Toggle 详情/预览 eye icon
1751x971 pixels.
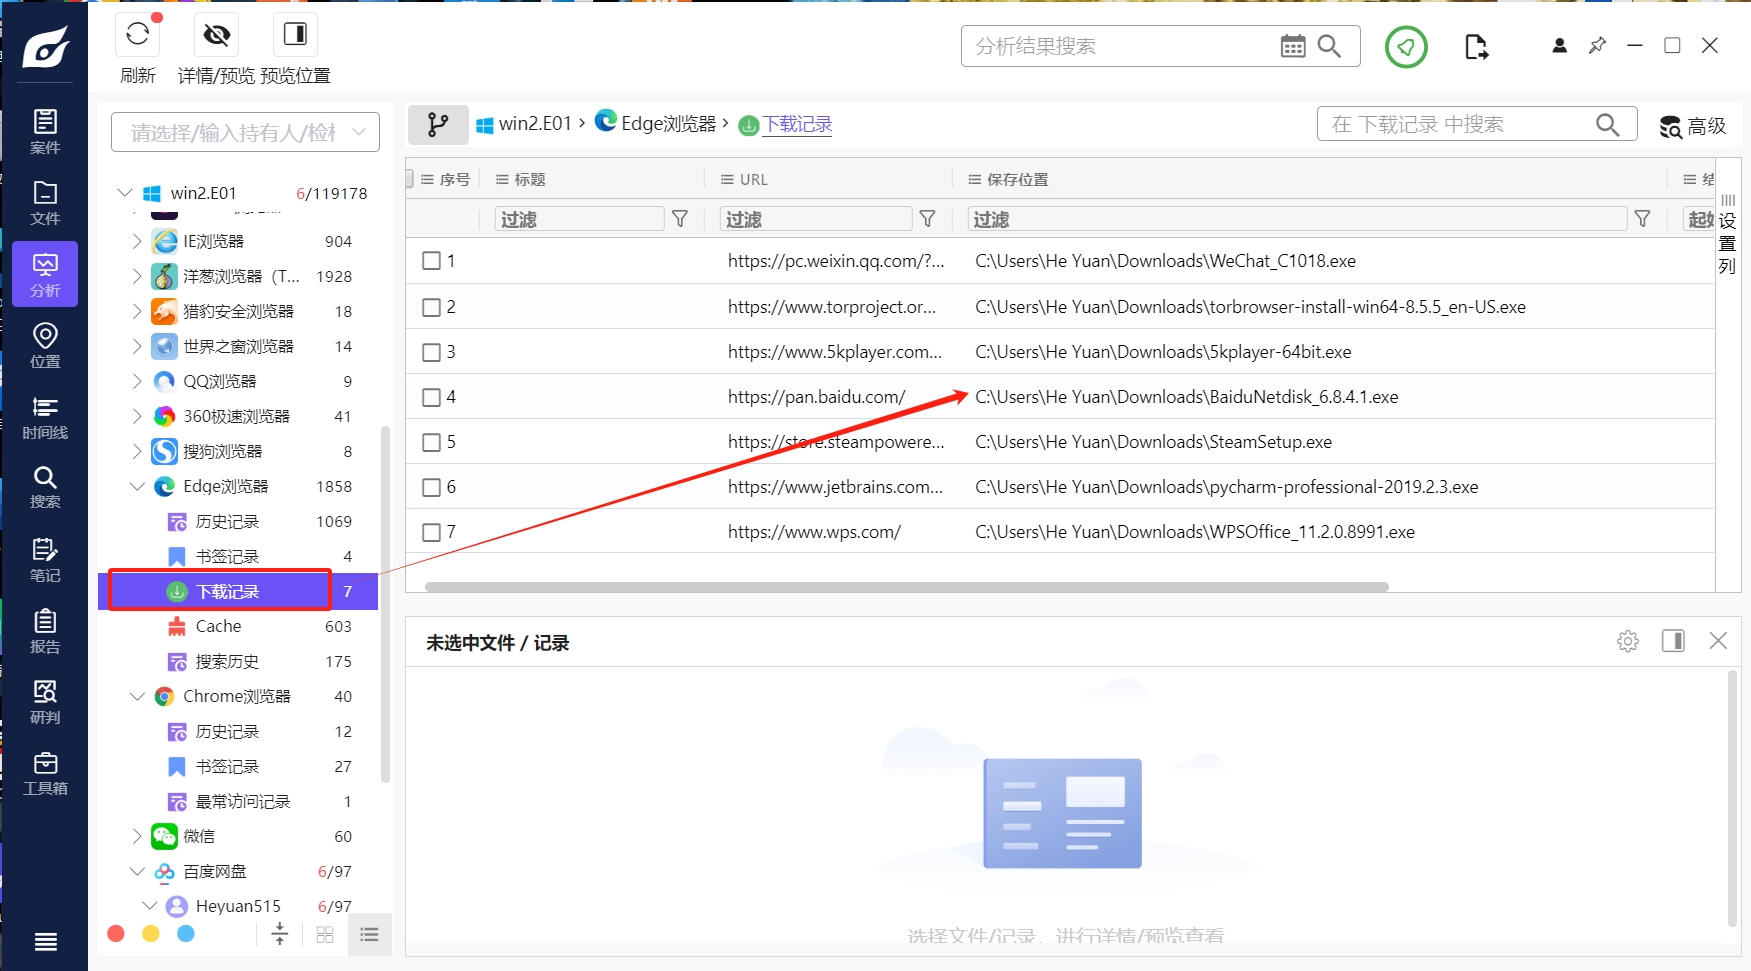pyautogui.click(x=217, y=35)
